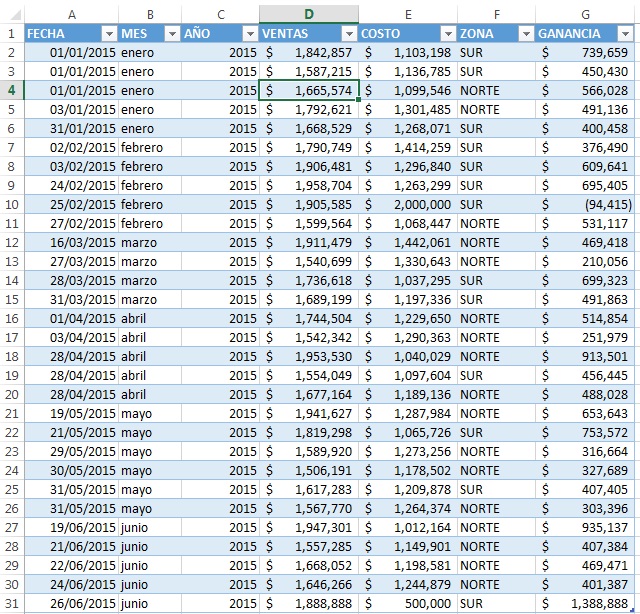Select the date cell 16/03/2015
The height and width of the screenshot is (614, 640).
click(70, 242)
